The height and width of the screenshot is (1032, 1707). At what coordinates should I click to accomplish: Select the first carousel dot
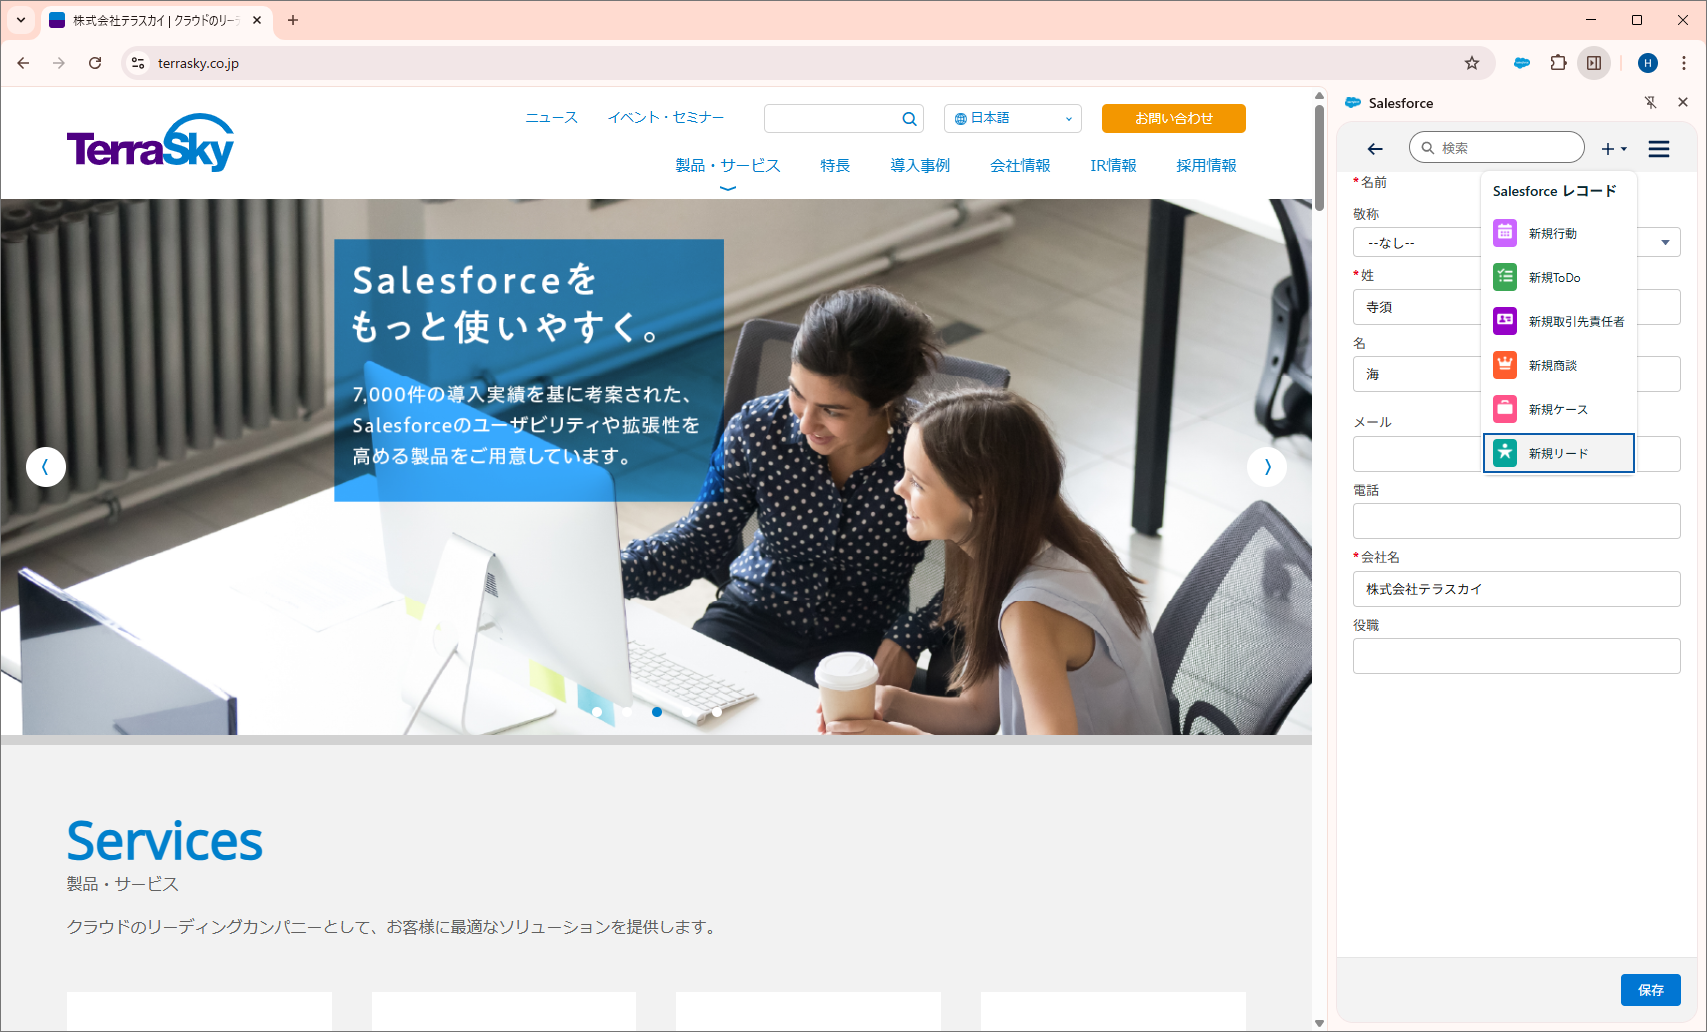coord(597,712)
